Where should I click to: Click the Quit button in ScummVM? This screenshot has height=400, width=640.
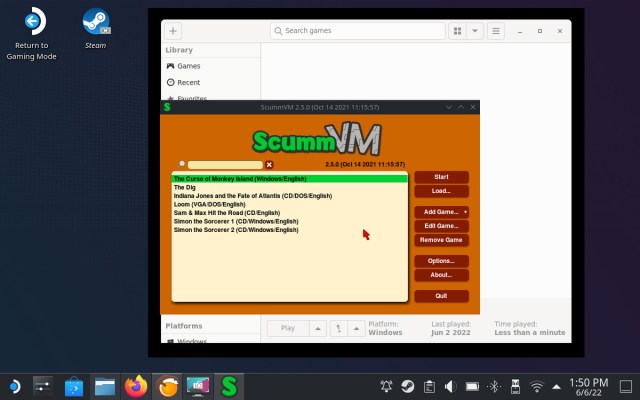(x=441, y=296)
